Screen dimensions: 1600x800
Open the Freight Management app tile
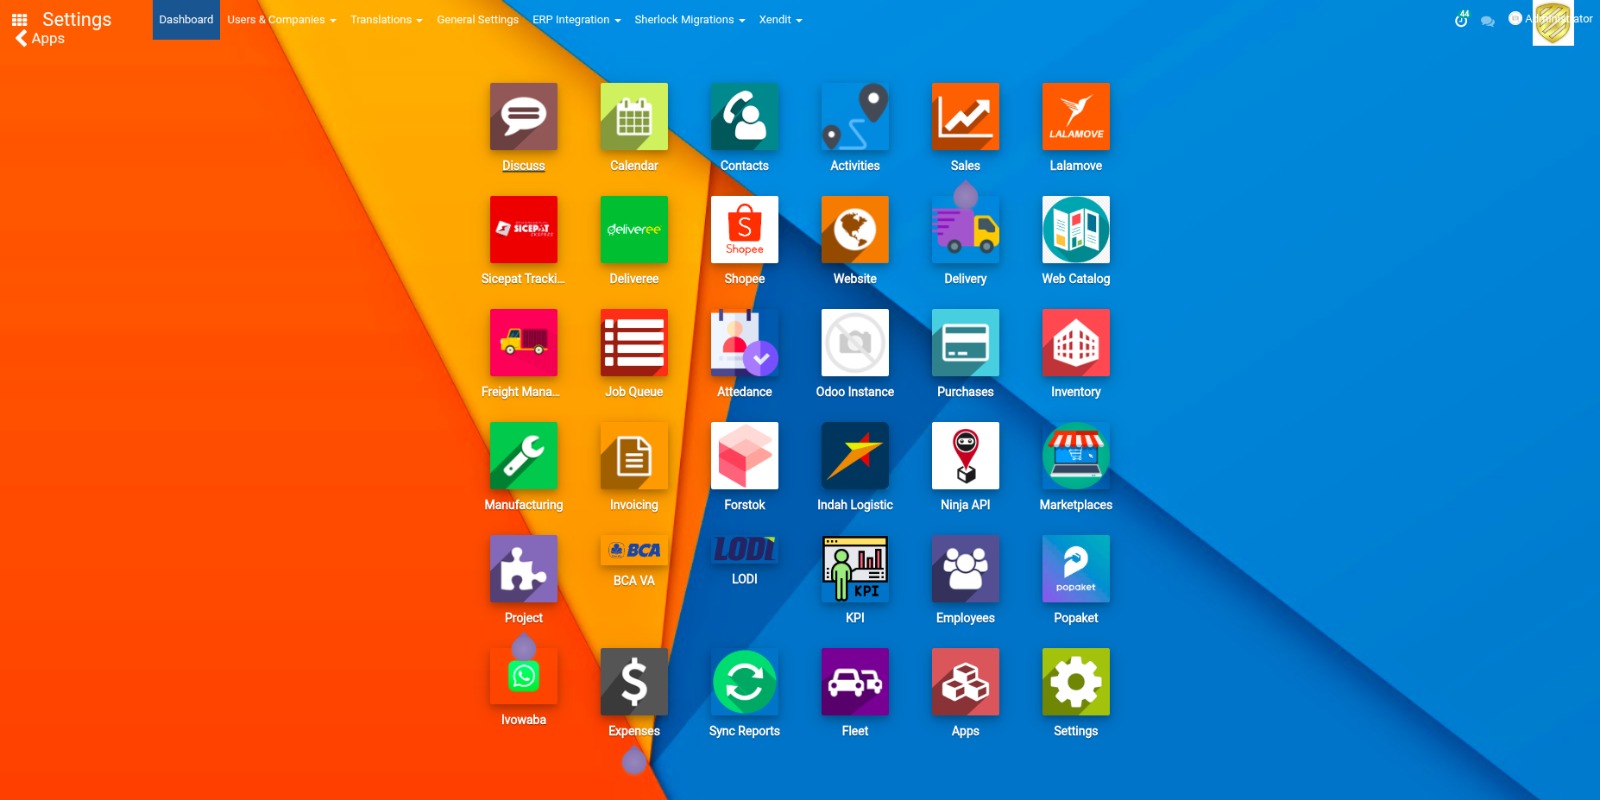point(523,343)
